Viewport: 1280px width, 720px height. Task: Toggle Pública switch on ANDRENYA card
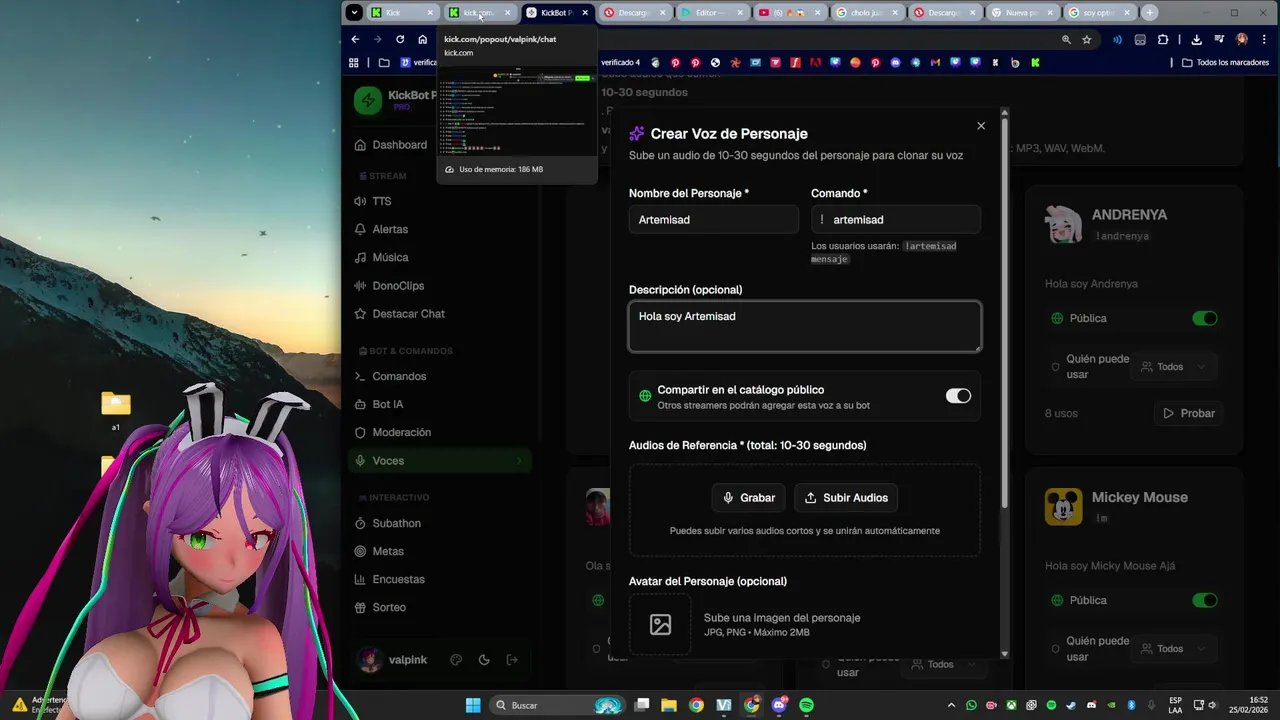1205,318
